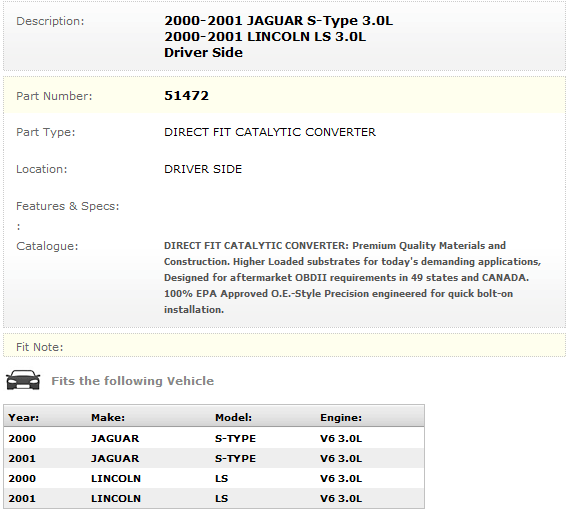Click V6 3.0L in the 2001 JAGUAR row

pyautogui.click(x=341, y=458)
